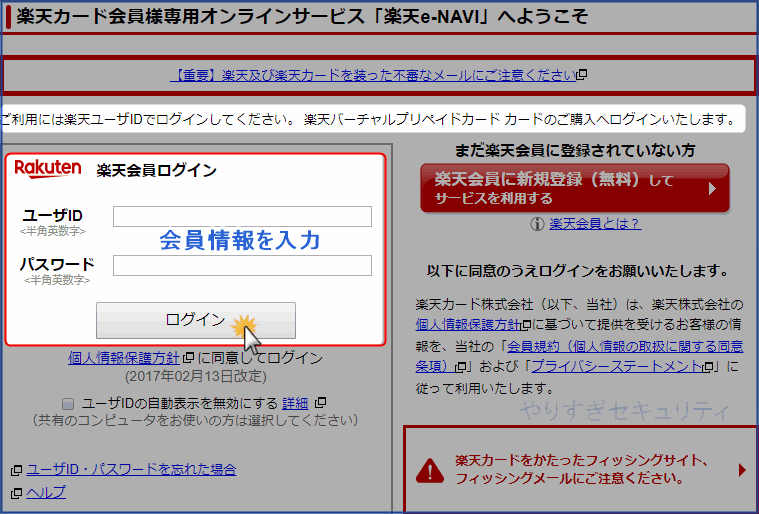Open 個人情報保護方針 link in the agreement text
The height and width of the screenshot is (514, 759).
(468, 324)
